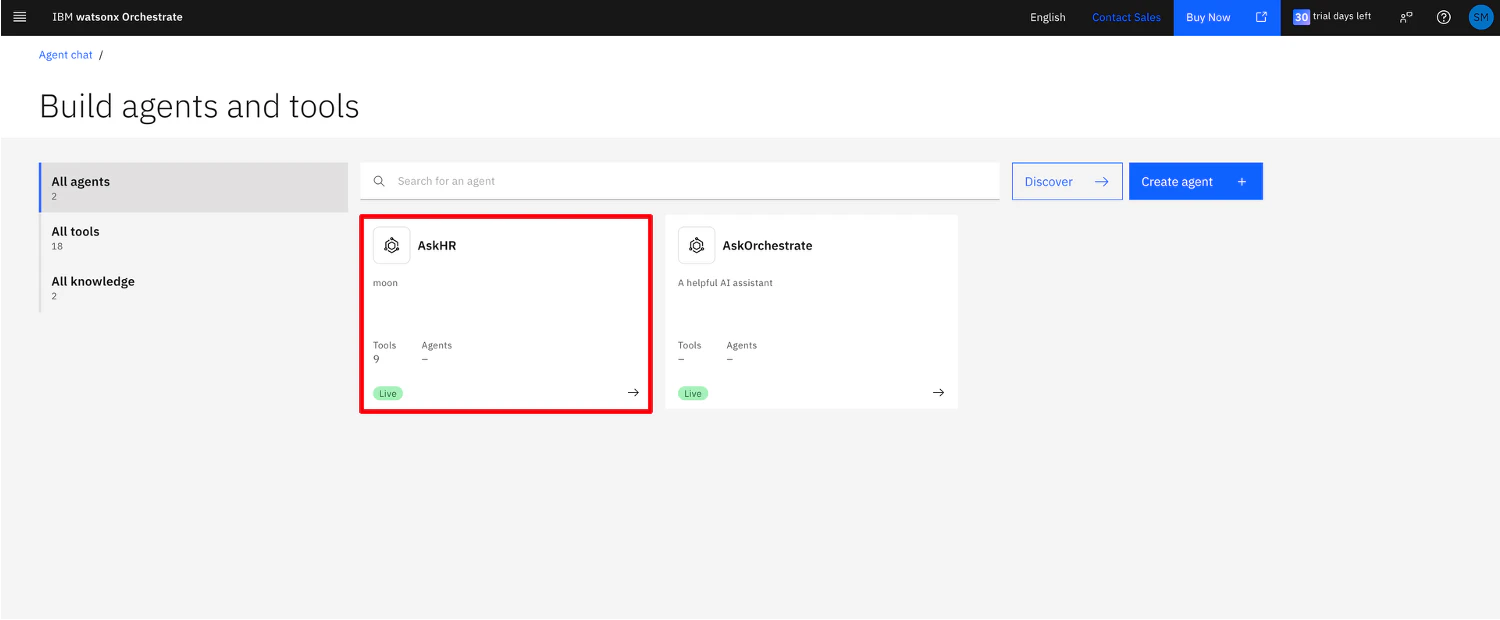Image resolution: width=1500 pixels, height=620 pixels.
Task: Click 'A helpful AI assistant' description
Action: [725, 283]
